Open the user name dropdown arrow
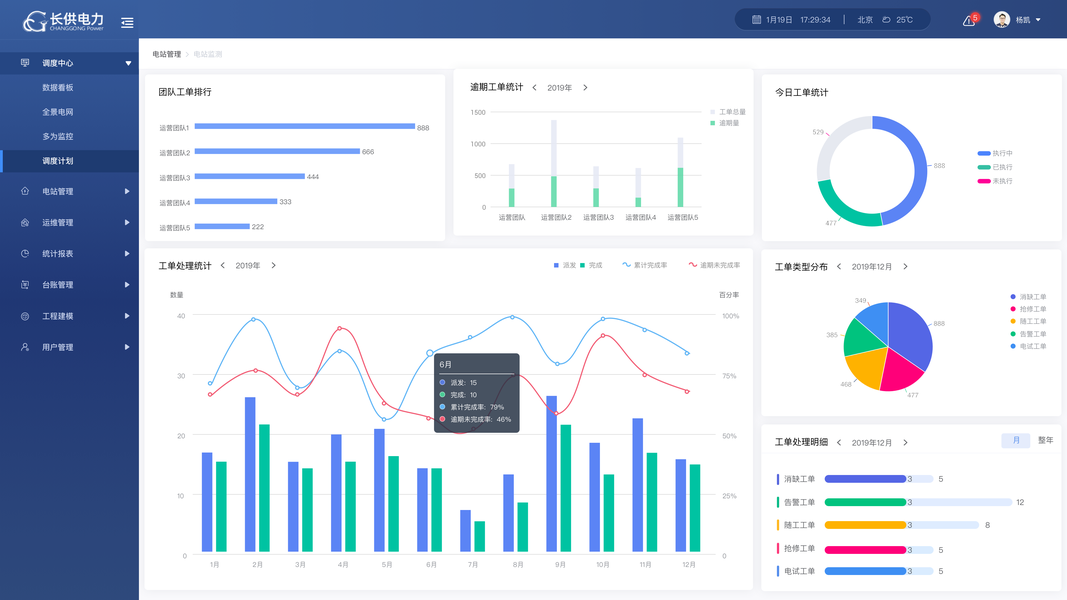This screenshot has width=1067, height=600. (1038, 20)
